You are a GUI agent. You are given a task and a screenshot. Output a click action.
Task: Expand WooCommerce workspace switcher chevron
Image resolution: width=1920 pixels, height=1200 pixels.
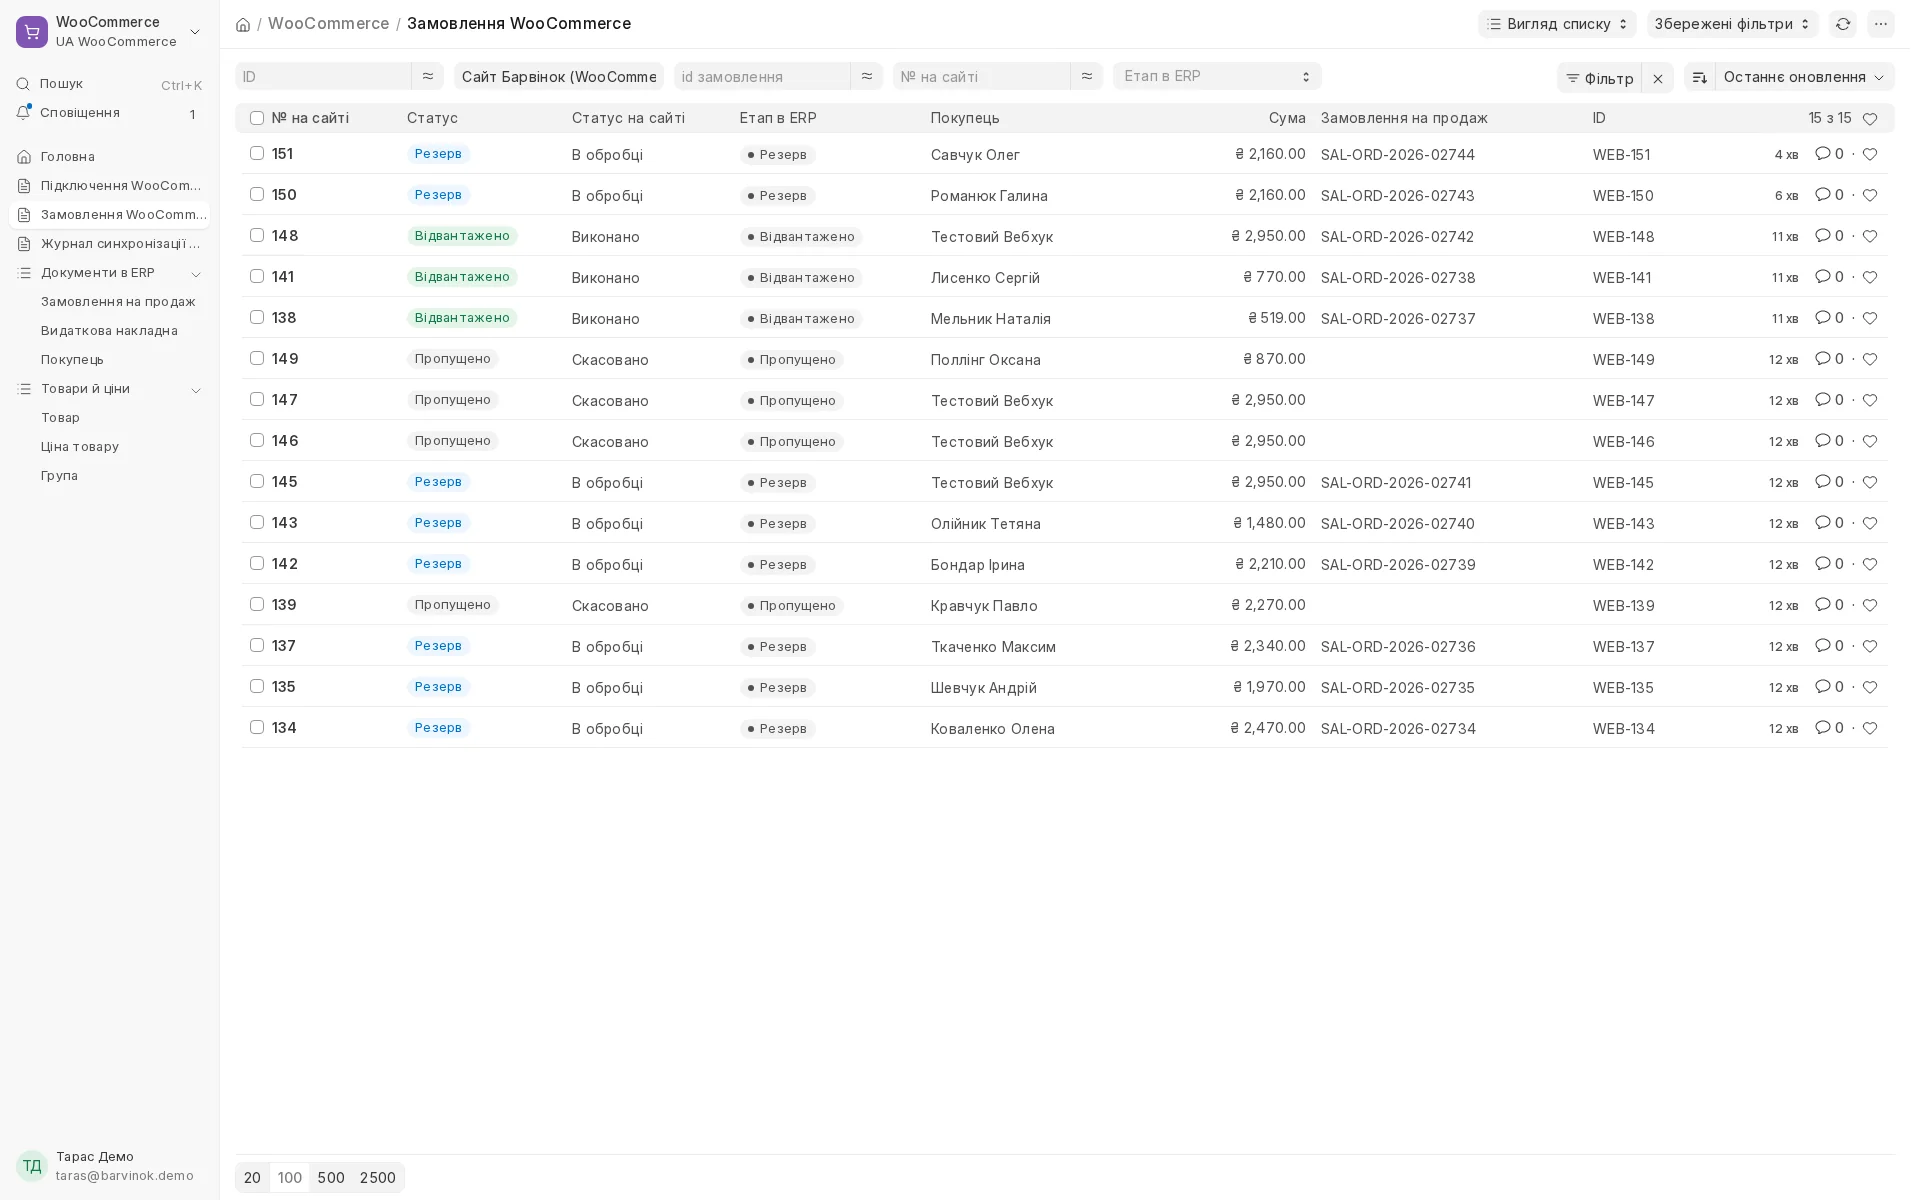click(x=195, y=32)
